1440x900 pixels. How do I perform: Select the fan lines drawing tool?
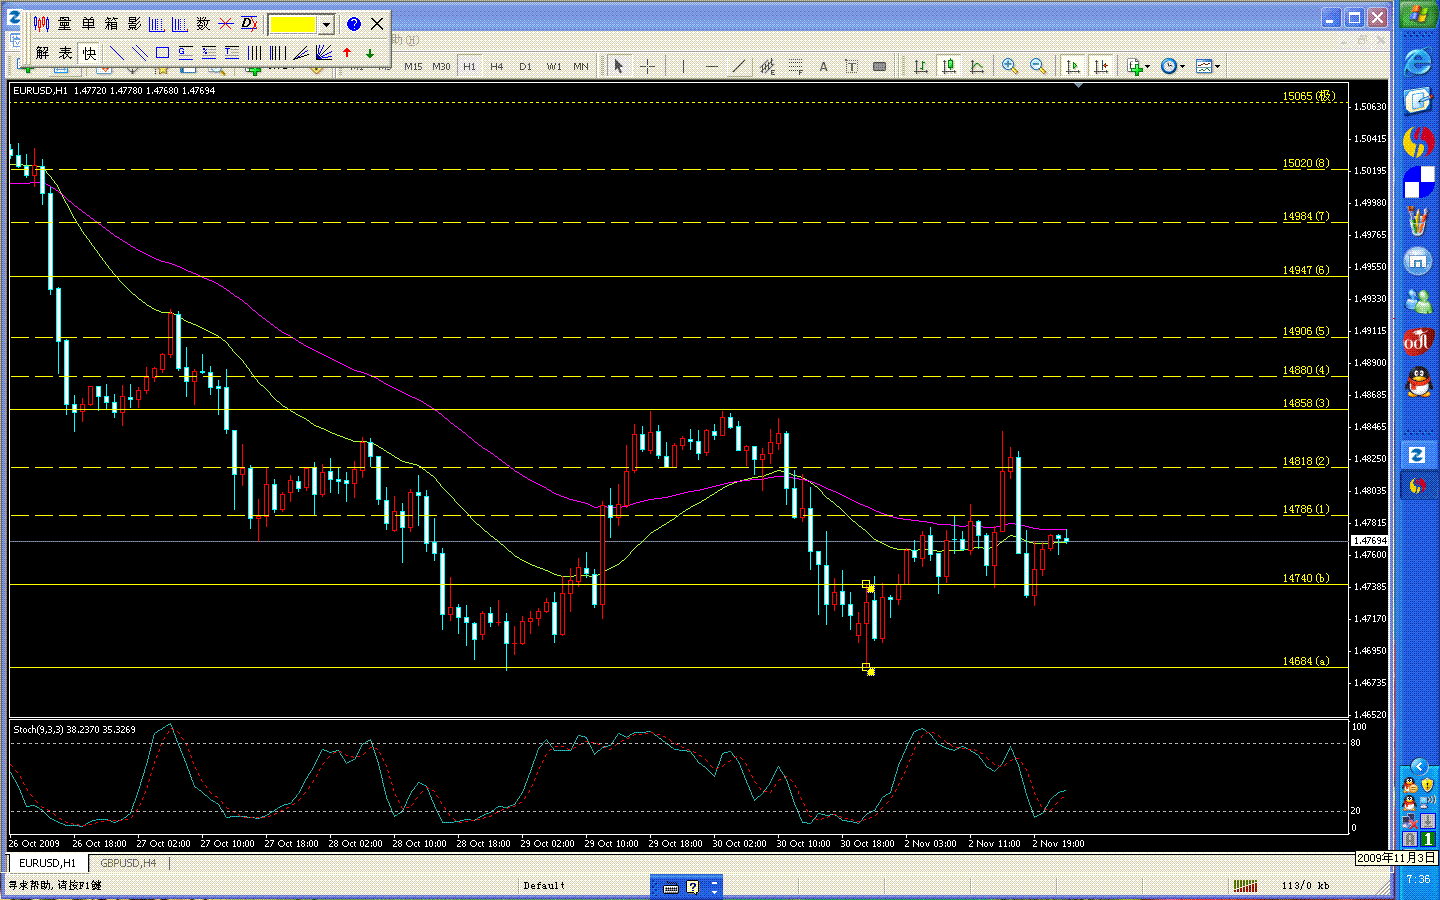pyautogui.click(x=324, y=53)
